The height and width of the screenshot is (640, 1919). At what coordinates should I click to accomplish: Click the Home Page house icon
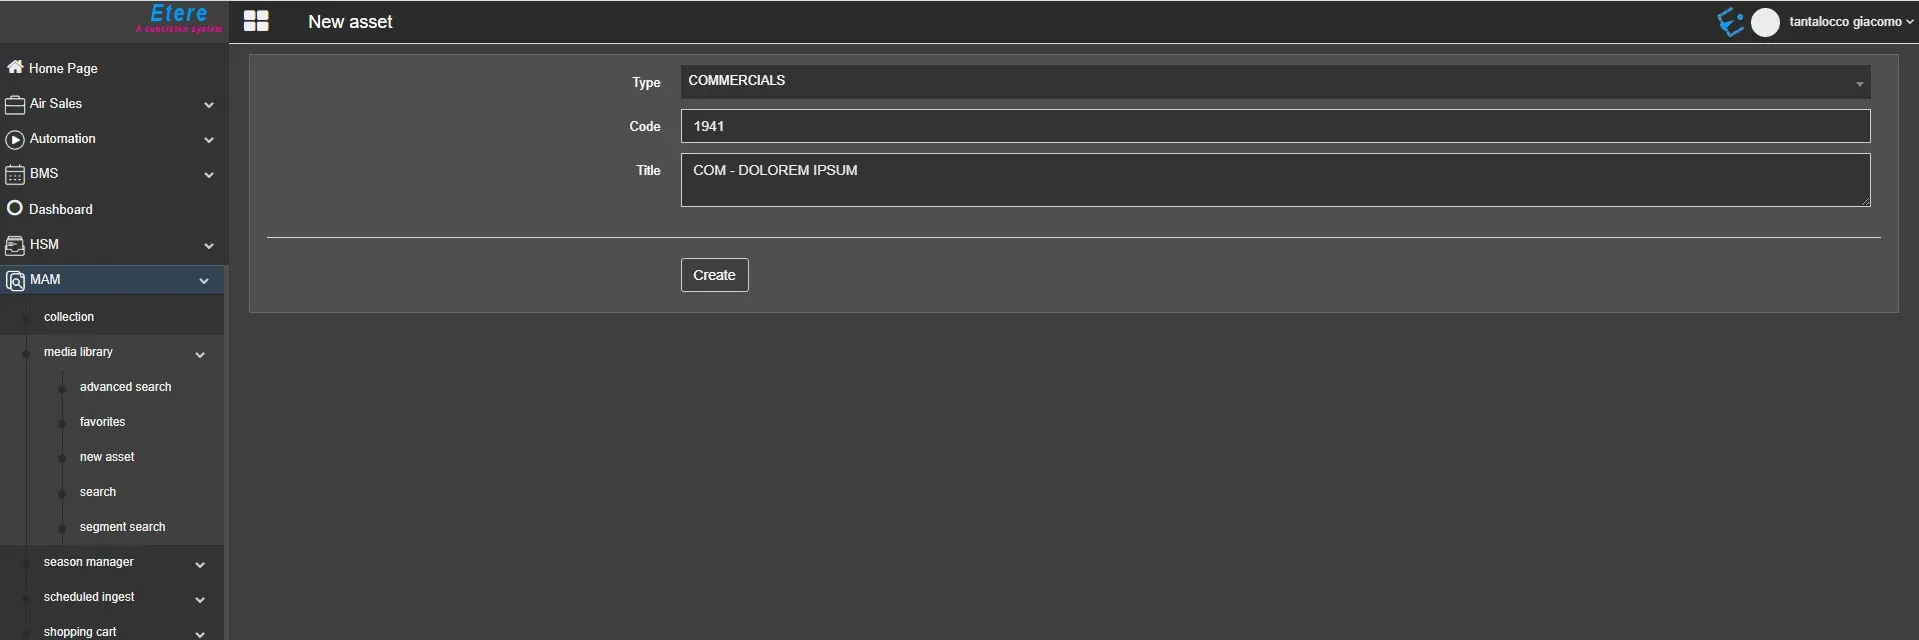15,67
